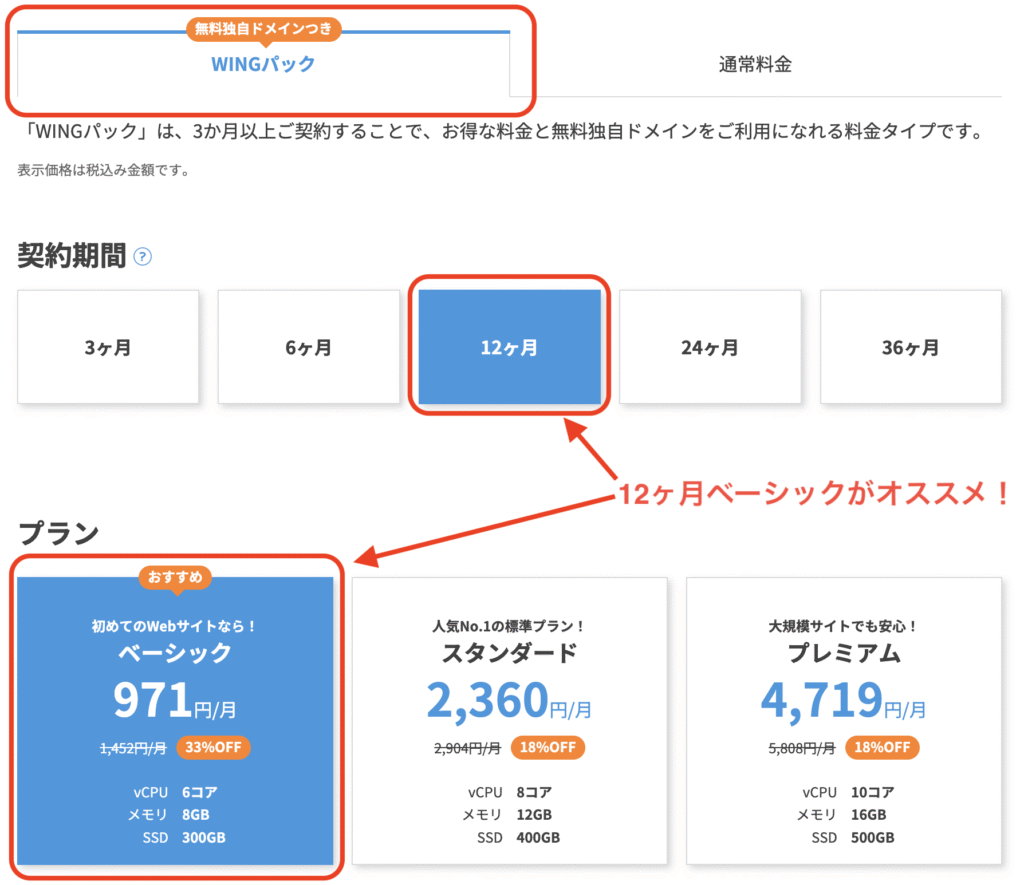Click the 18%OFF badge under プレミアム

(x=882, y=747)
